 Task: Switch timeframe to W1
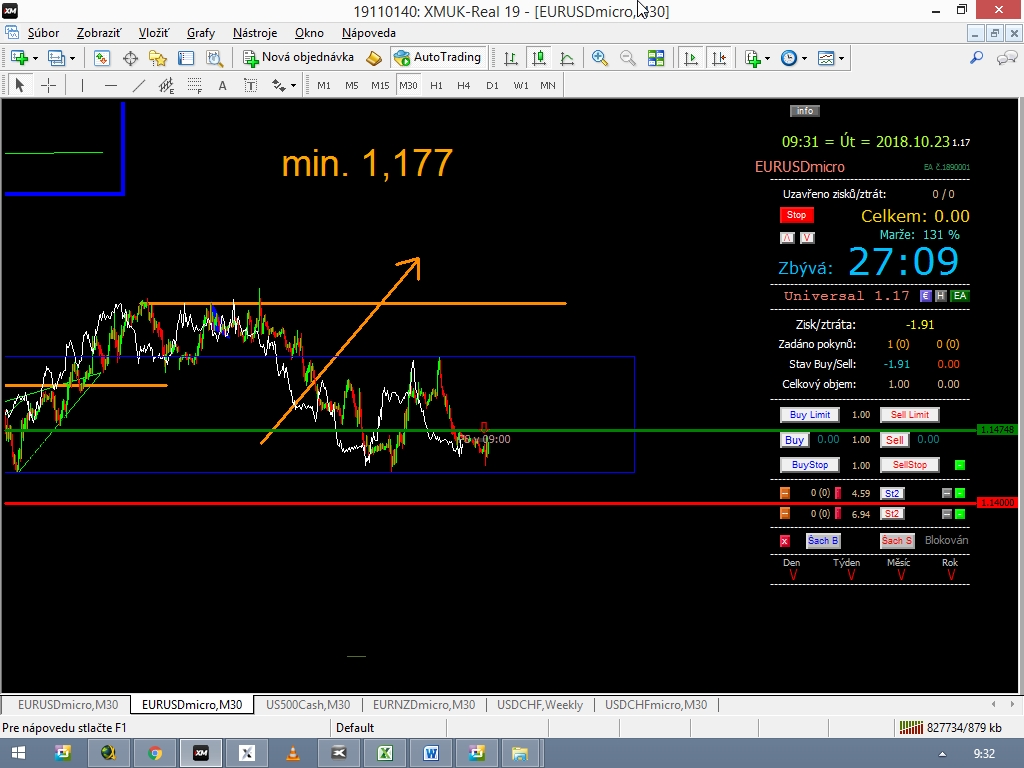(x=520, y=85)
